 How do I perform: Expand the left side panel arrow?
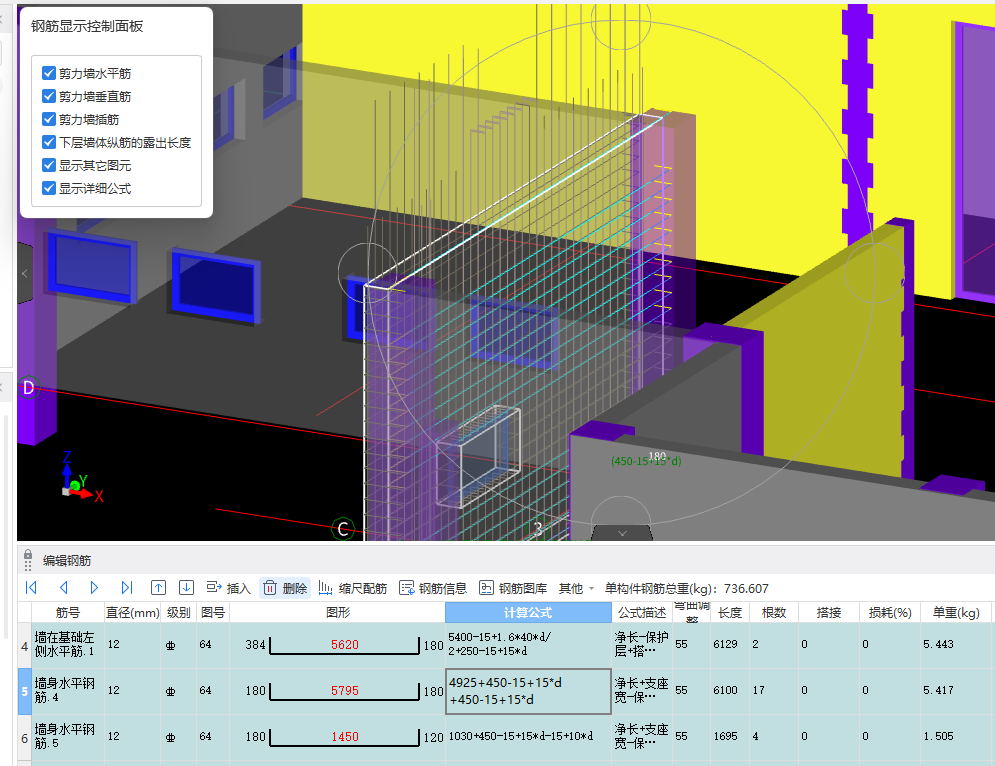pyautogui.click(x=25, y=272)
